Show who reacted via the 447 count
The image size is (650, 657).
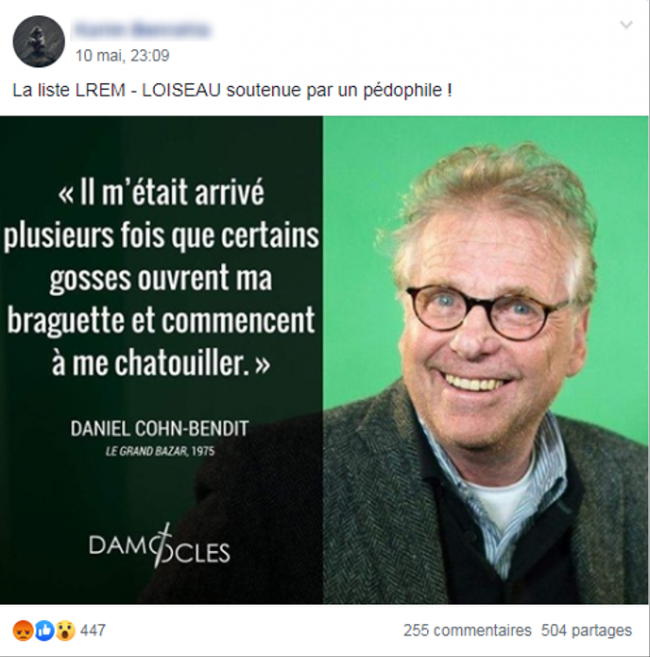(93, 630)
